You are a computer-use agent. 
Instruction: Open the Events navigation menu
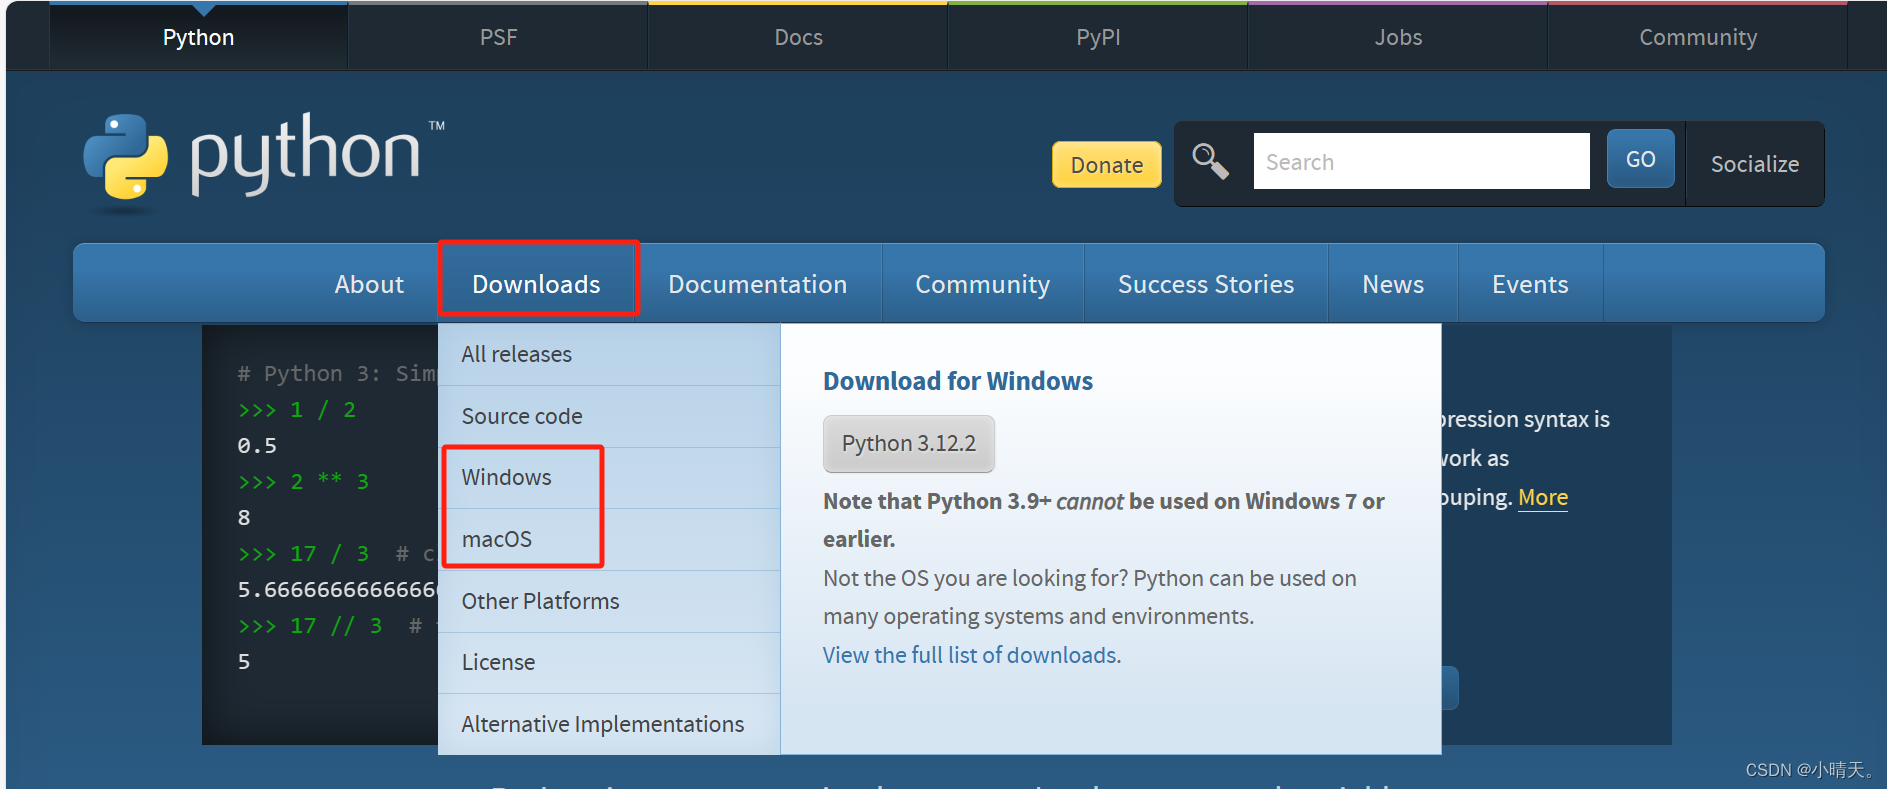pyautogui.click(x=1530, y=284)
